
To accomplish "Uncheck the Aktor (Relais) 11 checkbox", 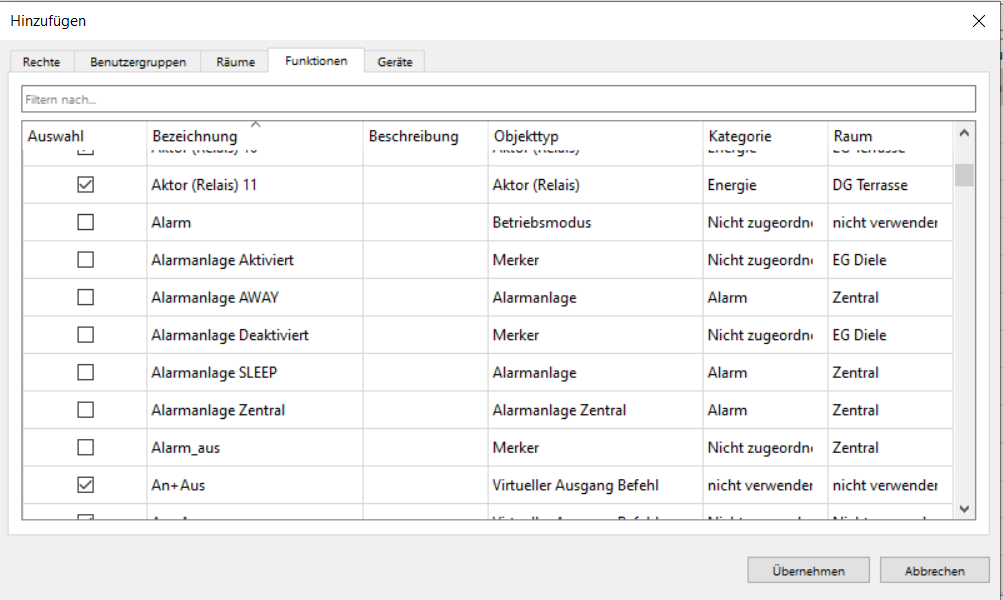I will click(x=86, y=185).
